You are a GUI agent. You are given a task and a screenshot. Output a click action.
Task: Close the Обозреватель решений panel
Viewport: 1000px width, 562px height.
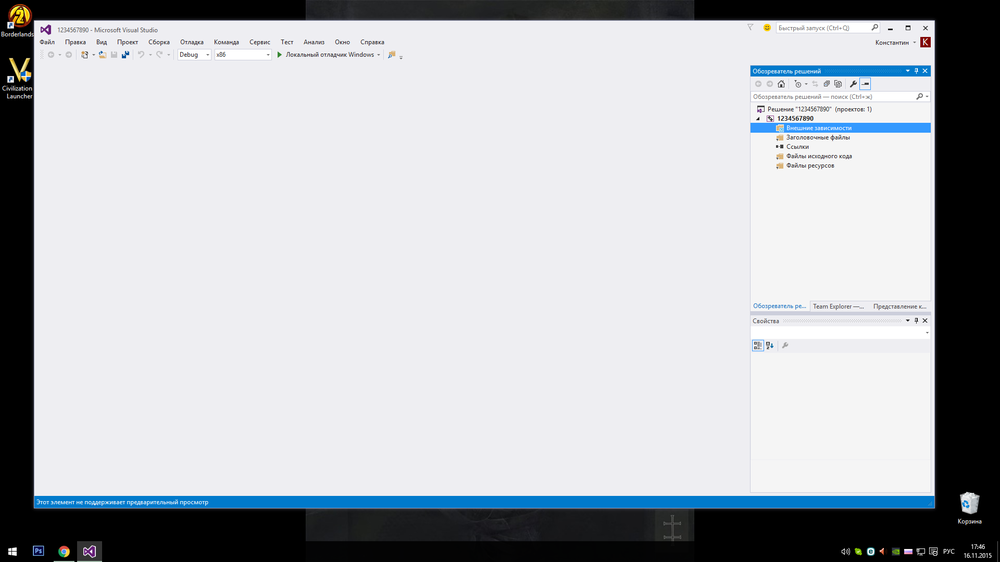(925, 71)
